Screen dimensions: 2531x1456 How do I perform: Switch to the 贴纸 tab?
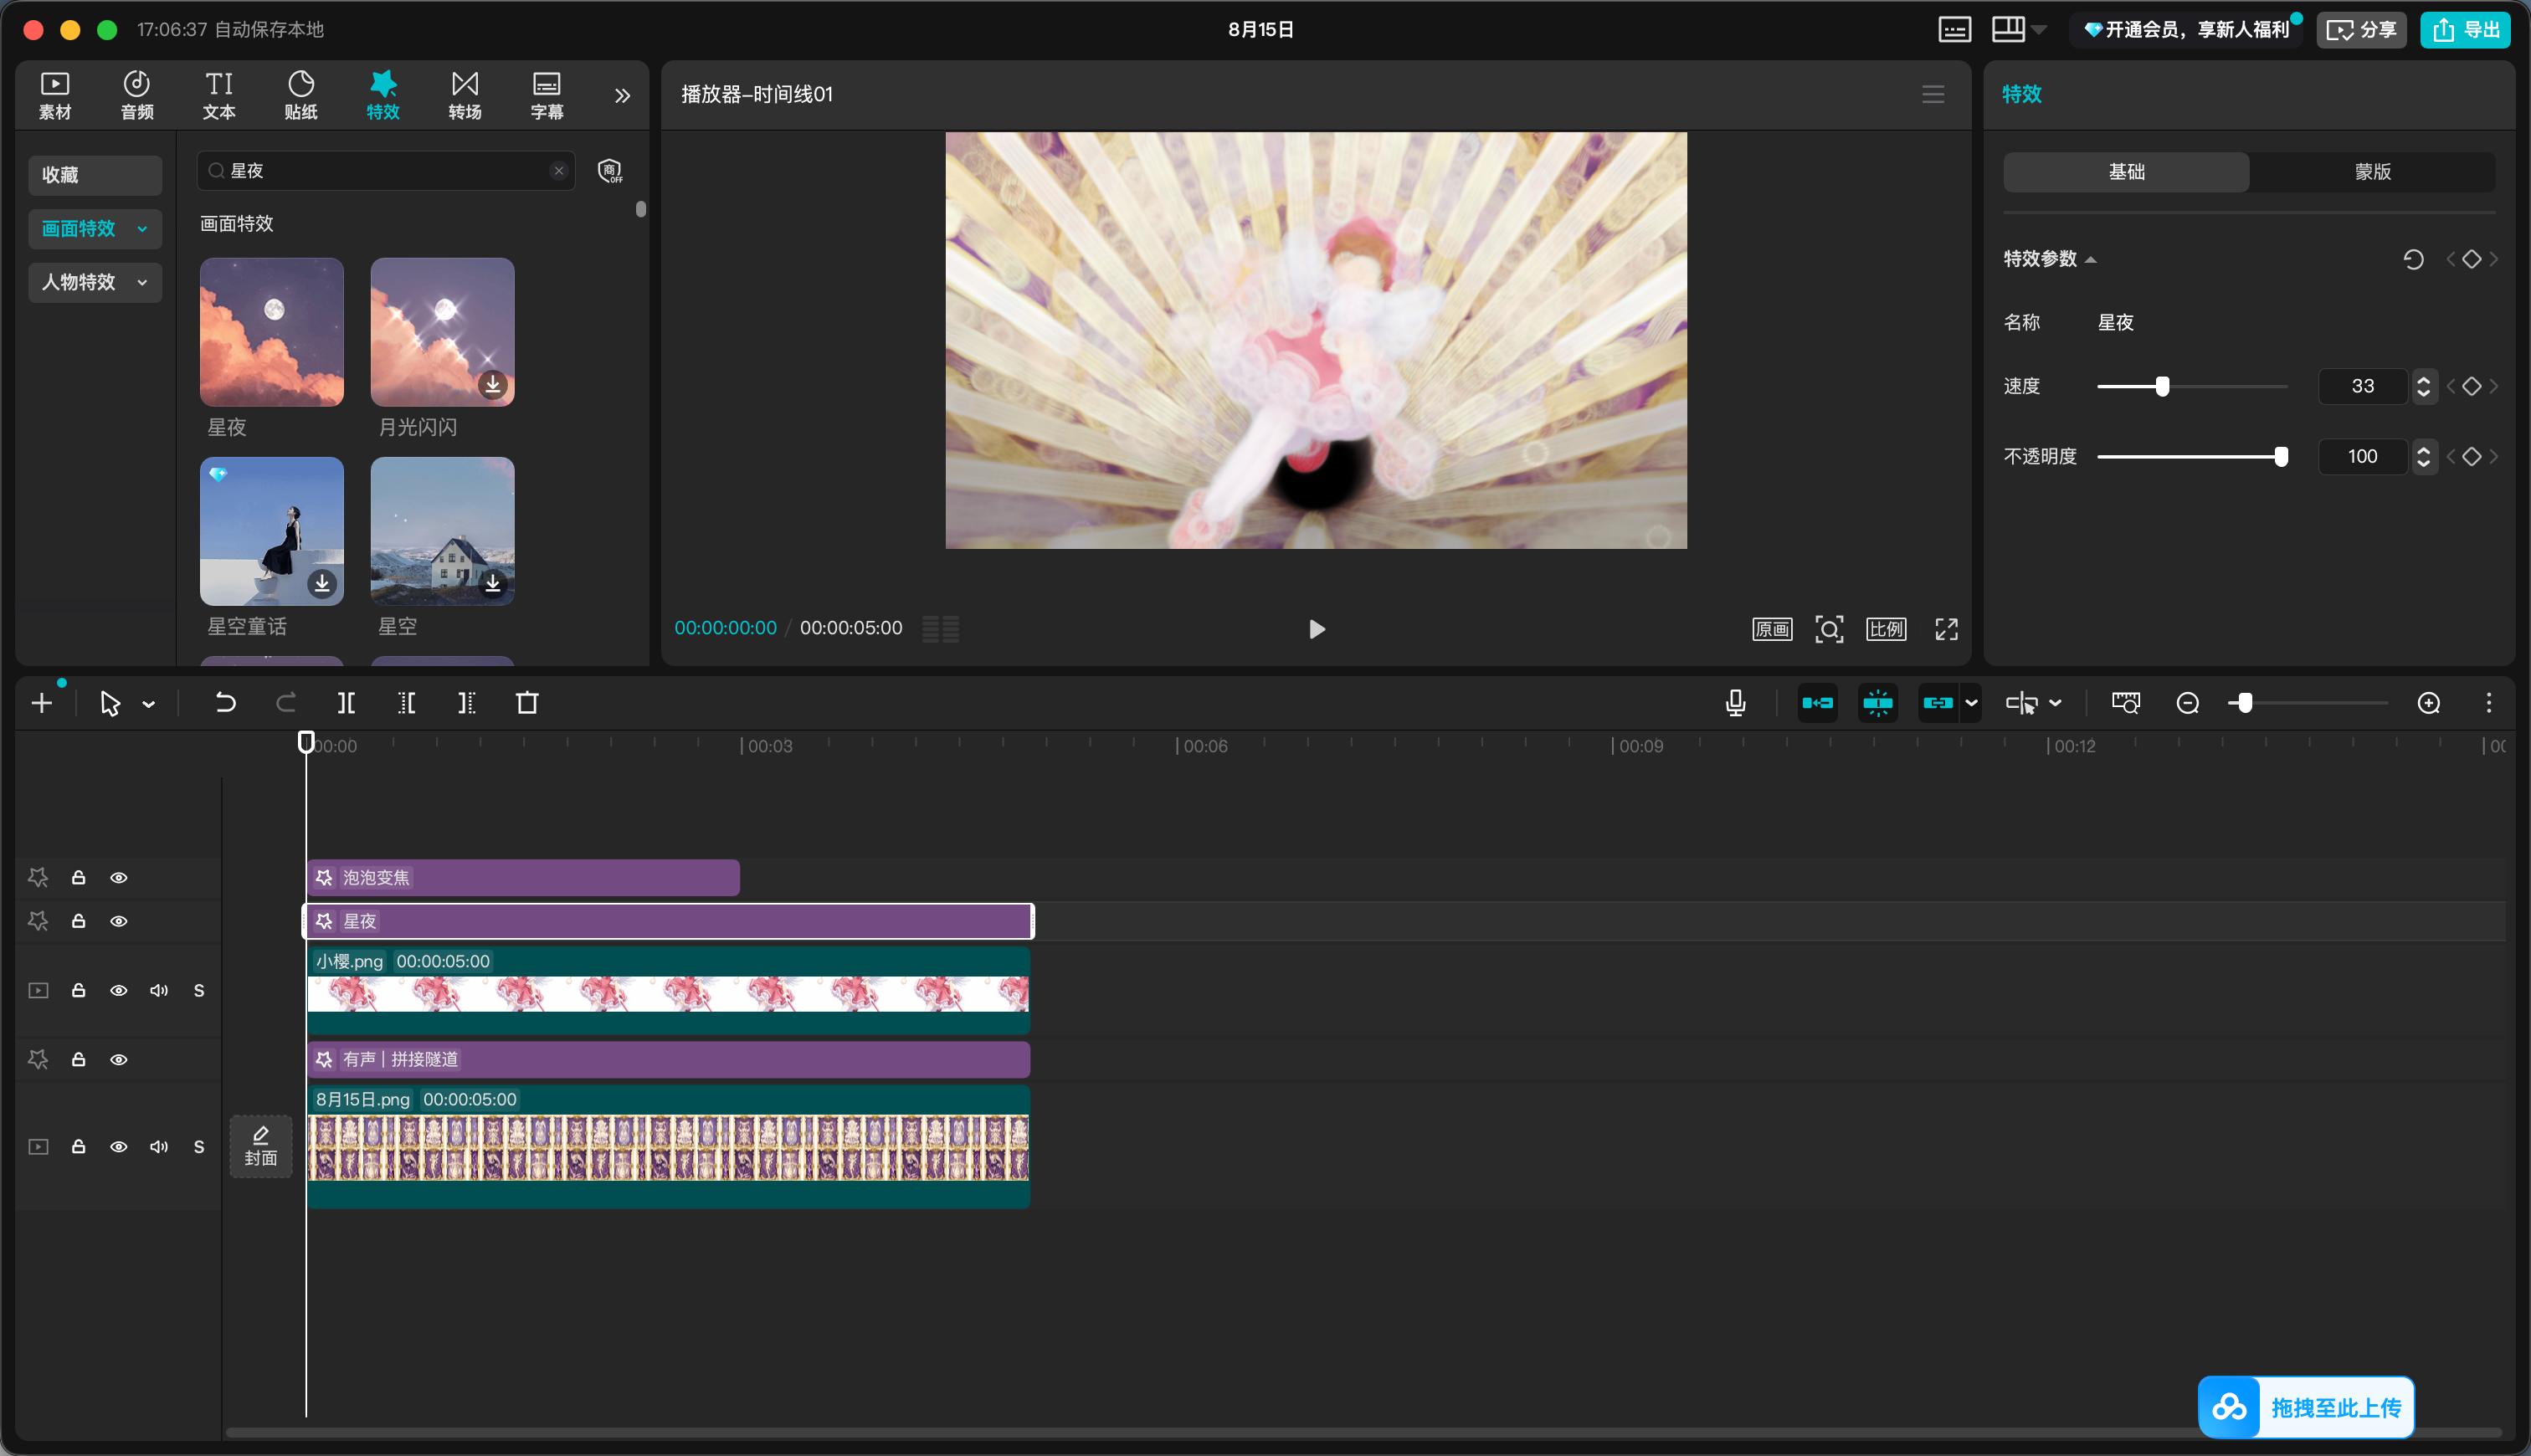(x=301, y=95)
